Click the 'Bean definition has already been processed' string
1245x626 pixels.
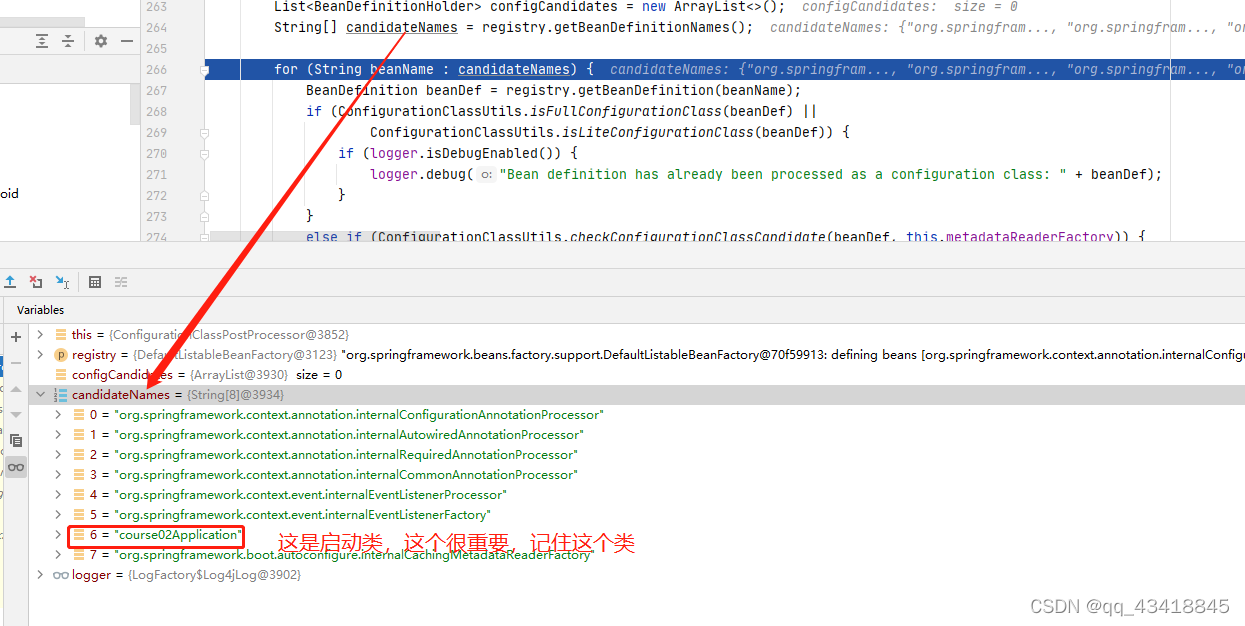pyautogui.click(x=783, y=174)
